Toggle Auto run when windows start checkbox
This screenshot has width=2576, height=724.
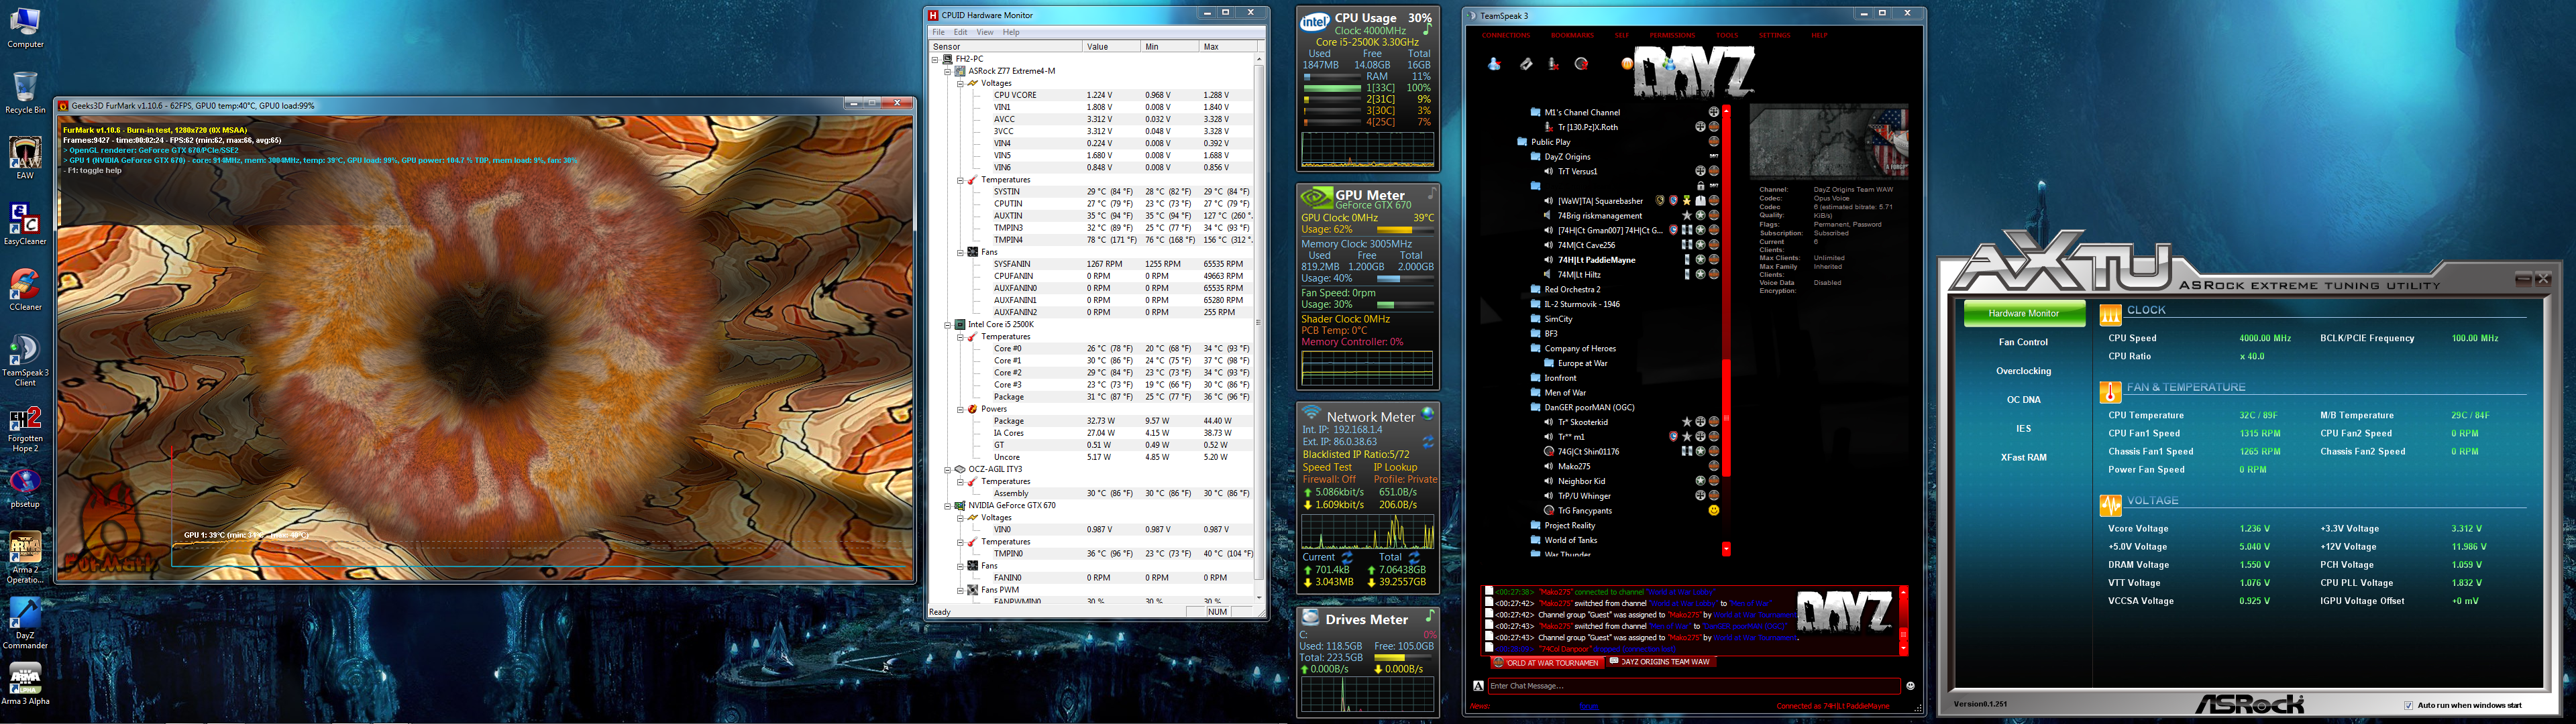click(x=2408, y=705)
